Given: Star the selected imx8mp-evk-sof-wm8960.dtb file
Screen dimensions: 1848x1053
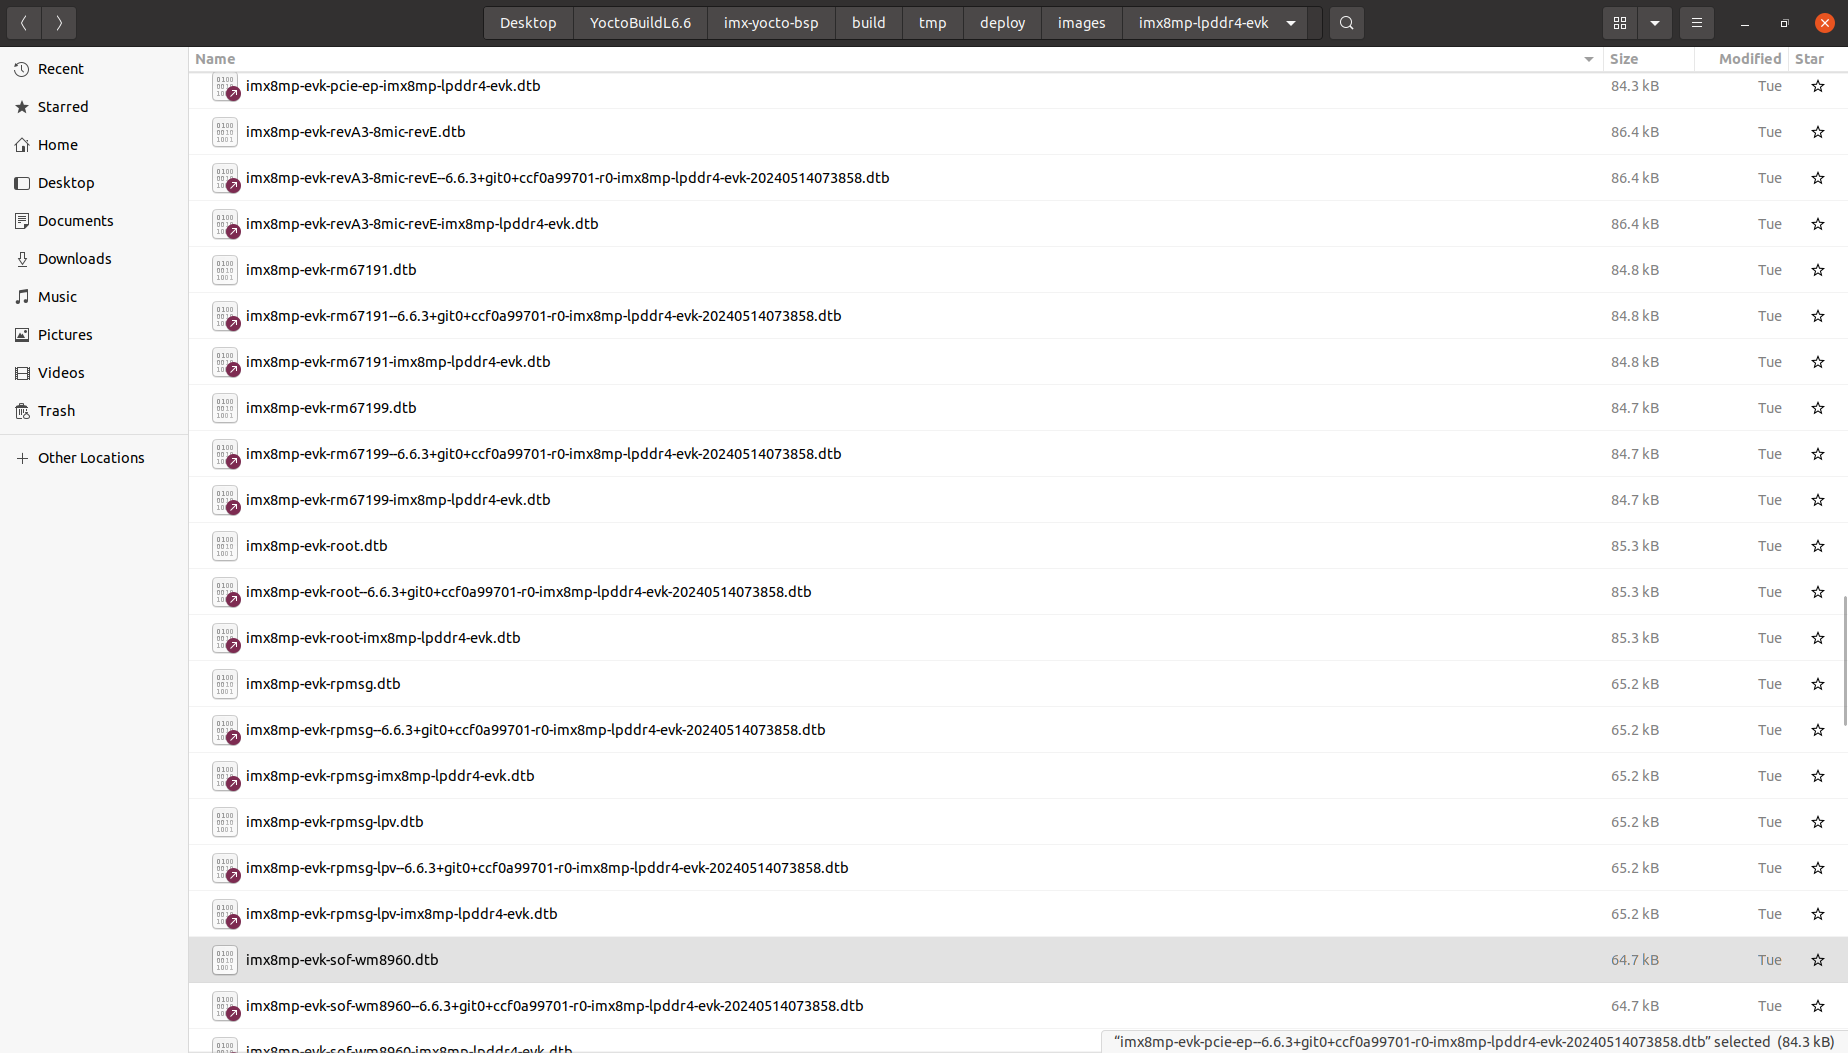Looking at the screenshot, I should (1817, 959).
